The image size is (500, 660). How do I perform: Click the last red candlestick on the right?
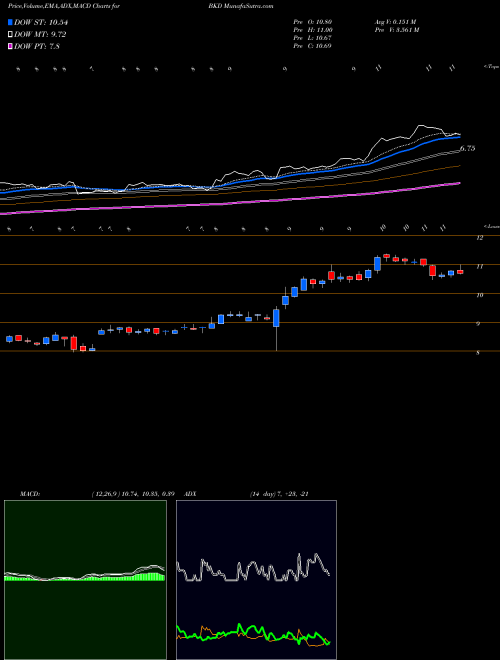(460, 271)
